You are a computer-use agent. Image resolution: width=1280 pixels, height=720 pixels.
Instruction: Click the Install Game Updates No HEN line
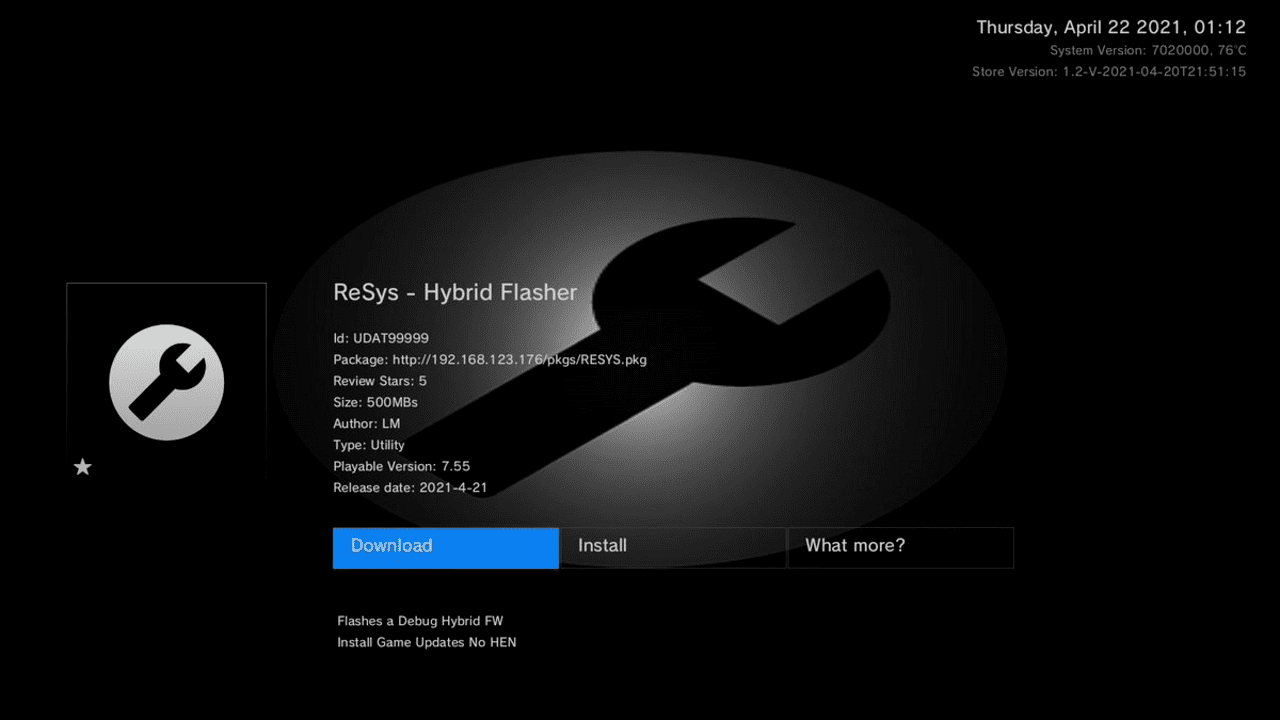click(x=426, y=642)
